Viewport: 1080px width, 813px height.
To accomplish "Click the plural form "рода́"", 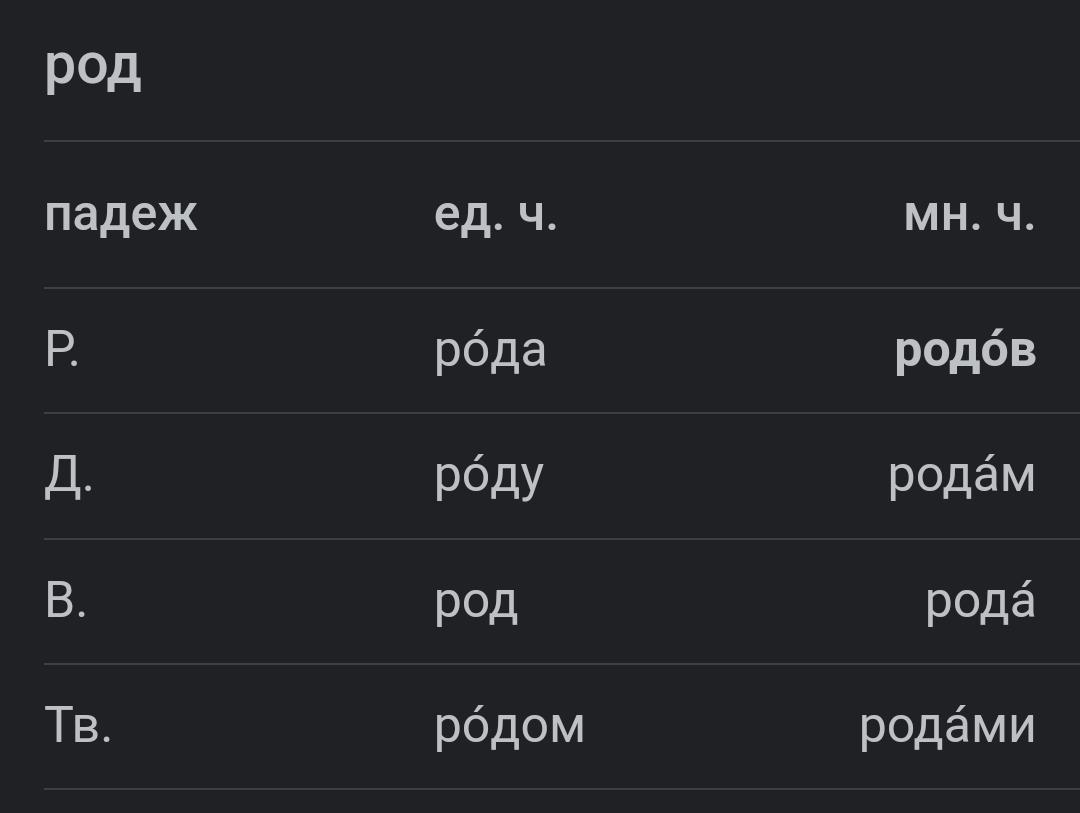I will [980, 602].
